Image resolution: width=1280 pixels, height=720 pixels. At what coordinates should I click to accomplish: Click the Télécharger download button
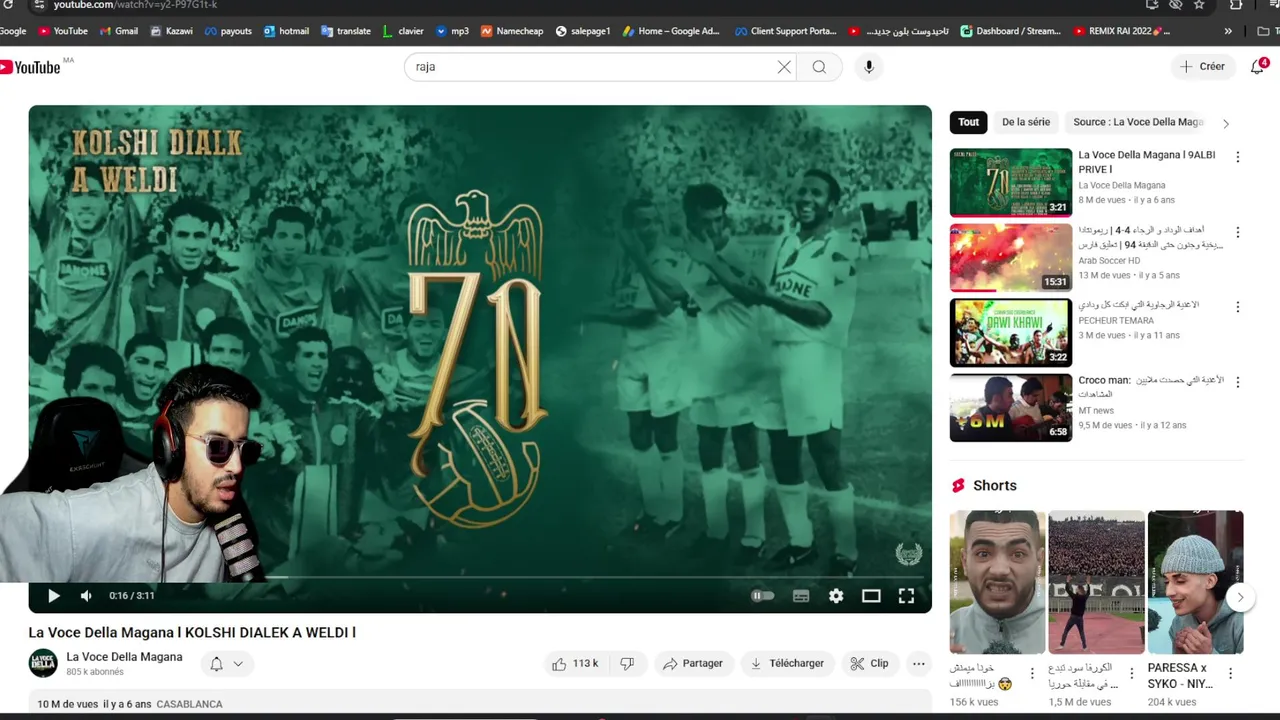point(788,663)
